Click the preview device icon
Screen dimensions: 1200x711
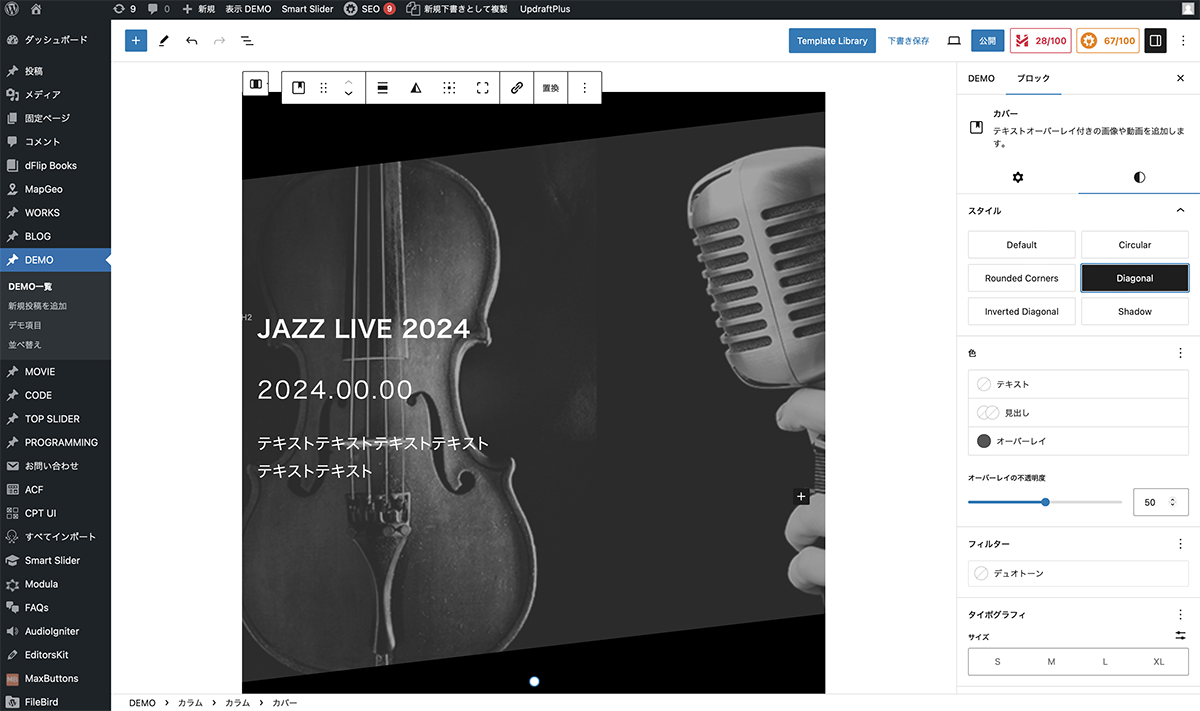[954, 41]
